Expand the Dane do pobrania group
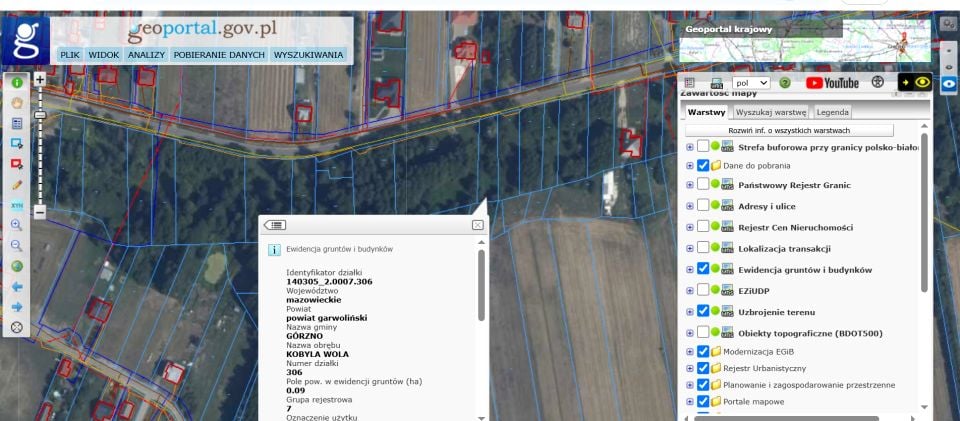Viewport: 960px width, 421px height. (690, 165)
